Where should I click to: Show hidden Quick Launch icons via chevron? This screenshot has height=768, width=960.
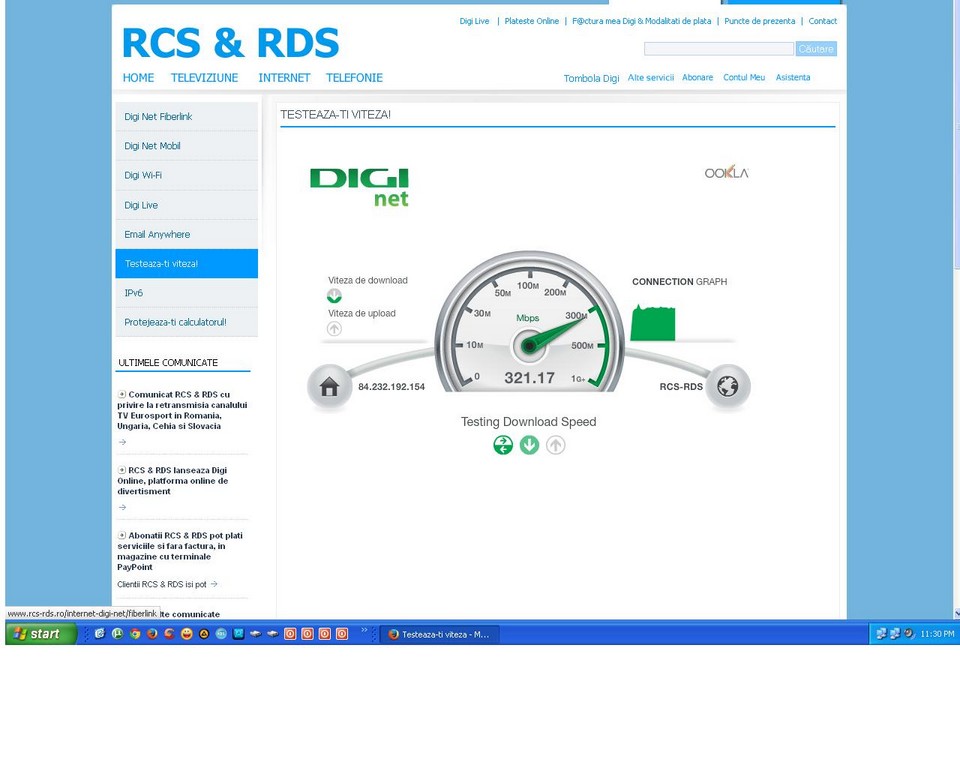click(364, 632)
